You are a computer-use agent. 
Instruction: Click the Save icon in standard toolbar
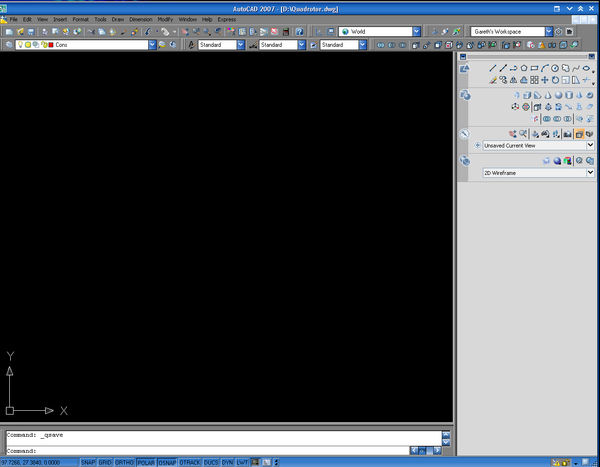(x=31, y=32)
